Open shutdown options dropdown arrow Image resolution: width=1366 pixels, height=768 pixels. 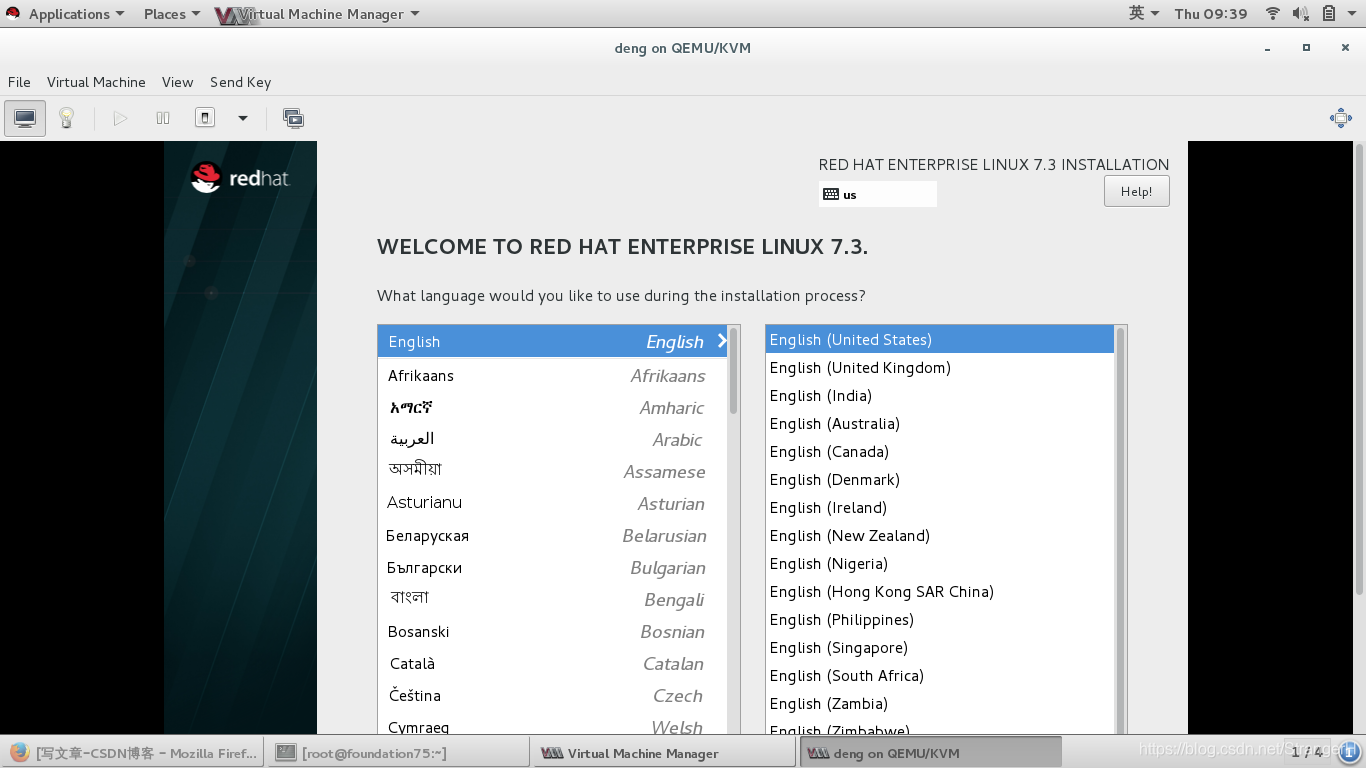click(x=242, y=118)
